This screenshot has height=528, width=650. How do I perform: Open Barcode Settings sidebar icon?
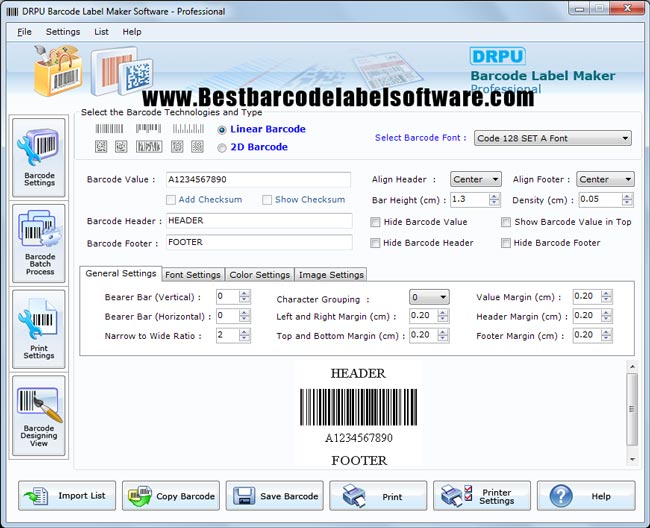[39, 157]
